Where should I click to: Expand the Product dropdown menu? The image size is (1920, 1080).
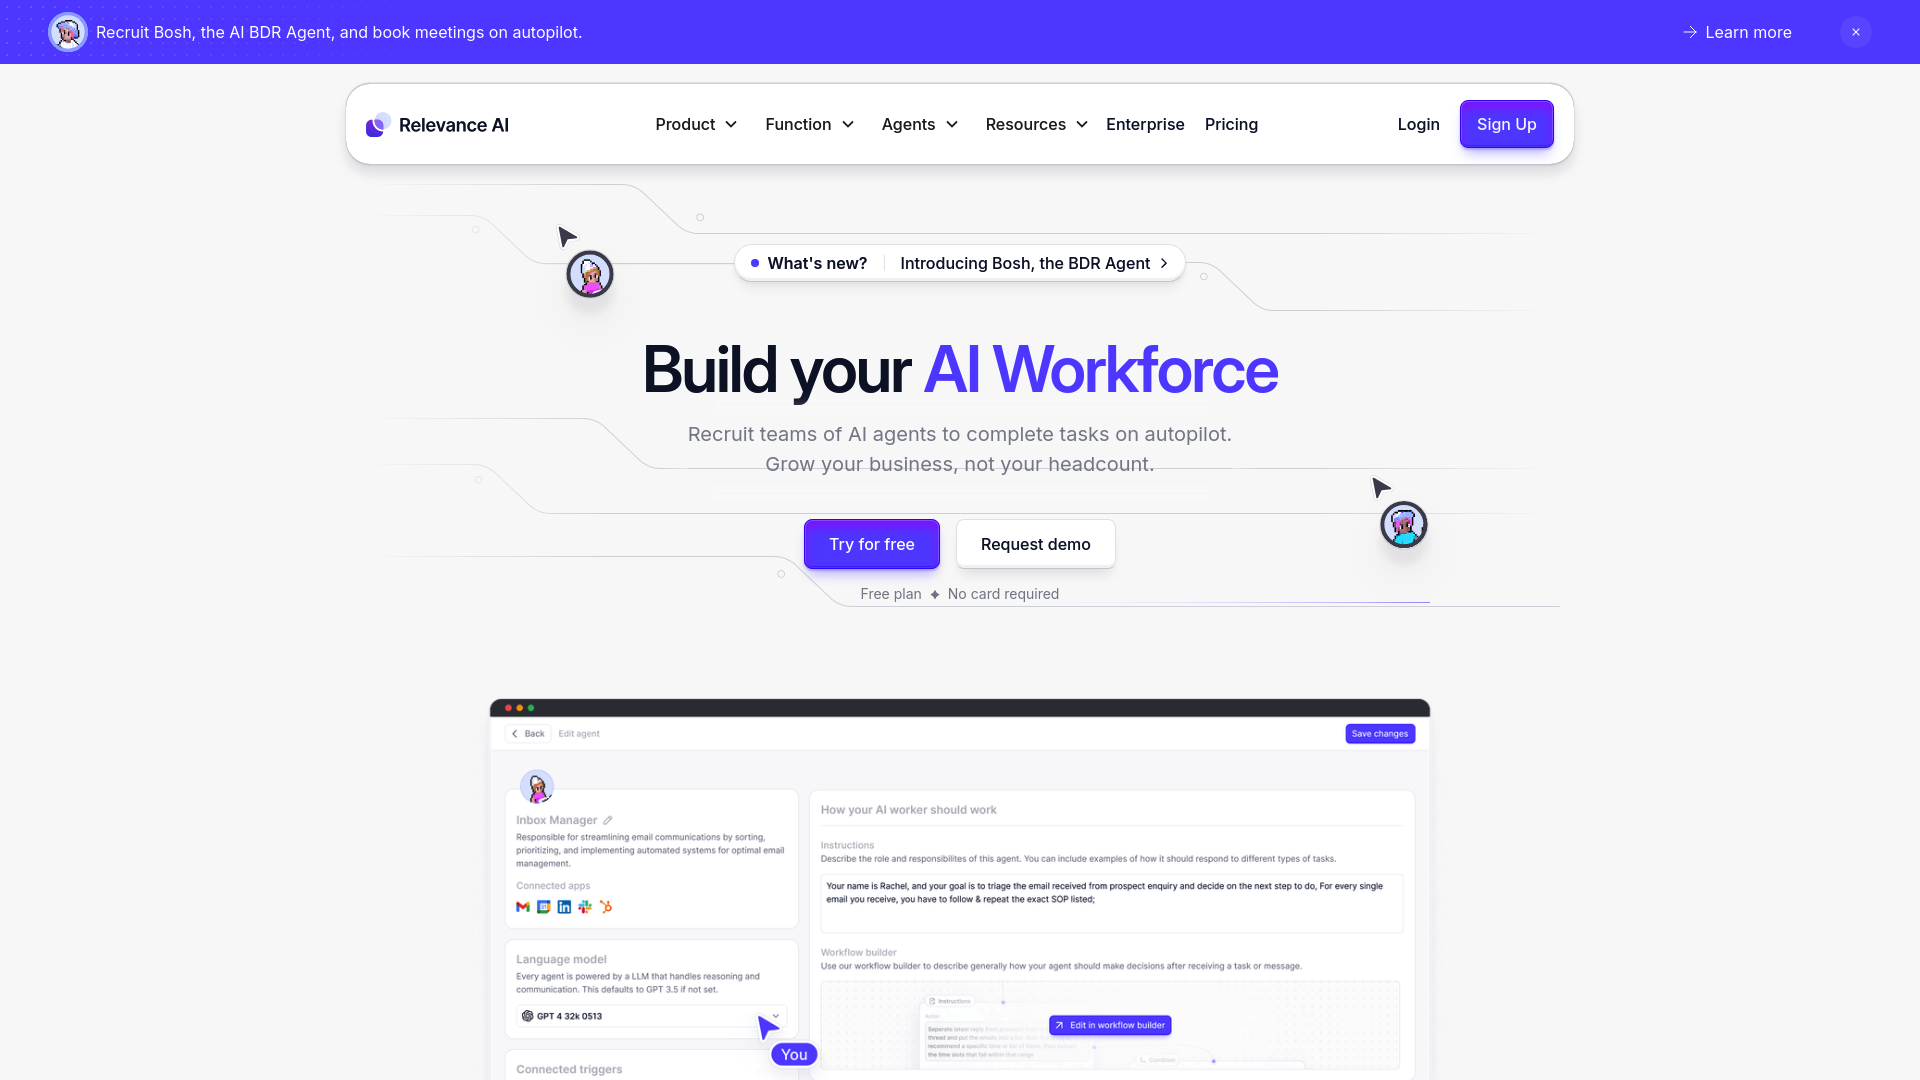695,124
